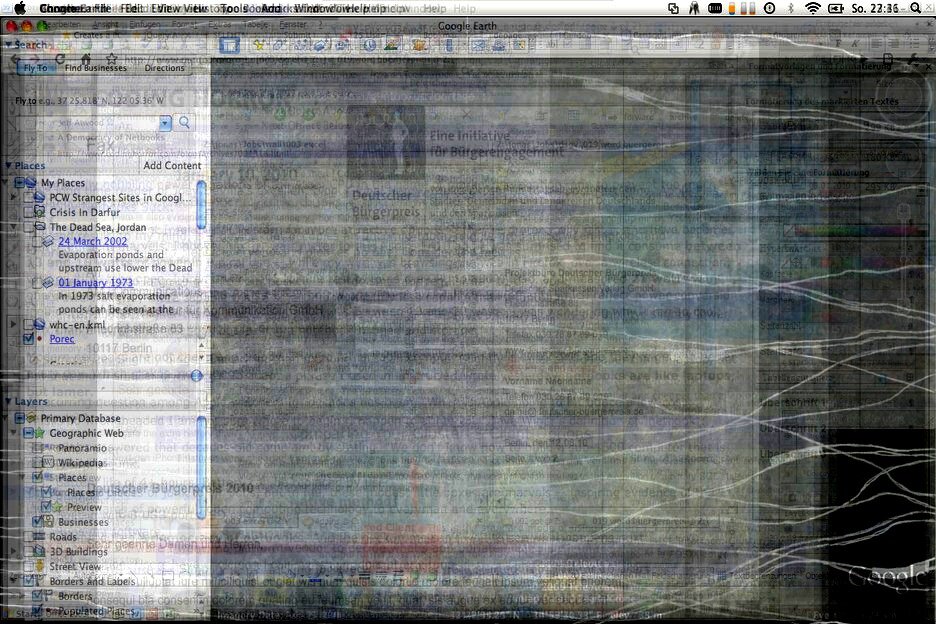Select the Ruler tool icon
The width and height of the screenshot is (936, 624).
click(x=449, y=45)
